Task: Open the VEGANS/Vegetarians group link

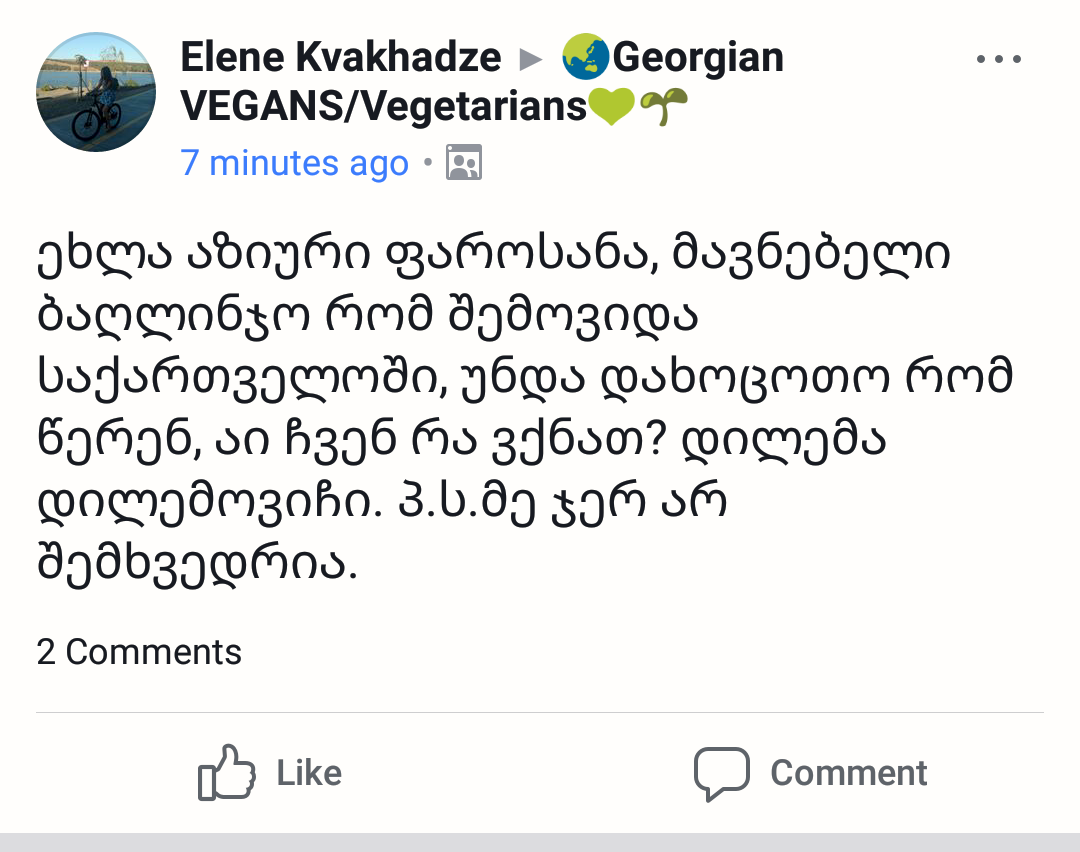Action: [383, 107]
